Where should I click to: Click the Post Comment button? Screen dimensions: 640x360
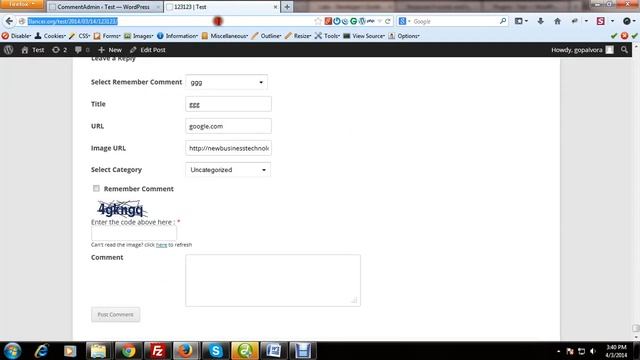(x=116, y=315)
